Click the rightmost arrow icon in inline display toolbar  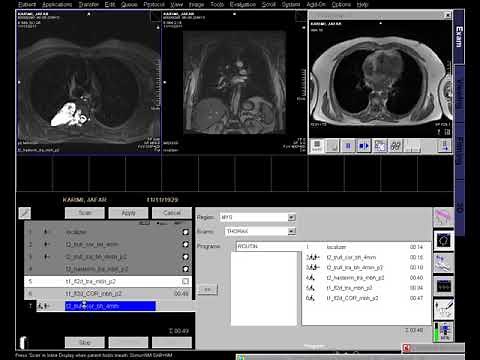[444, 146]
